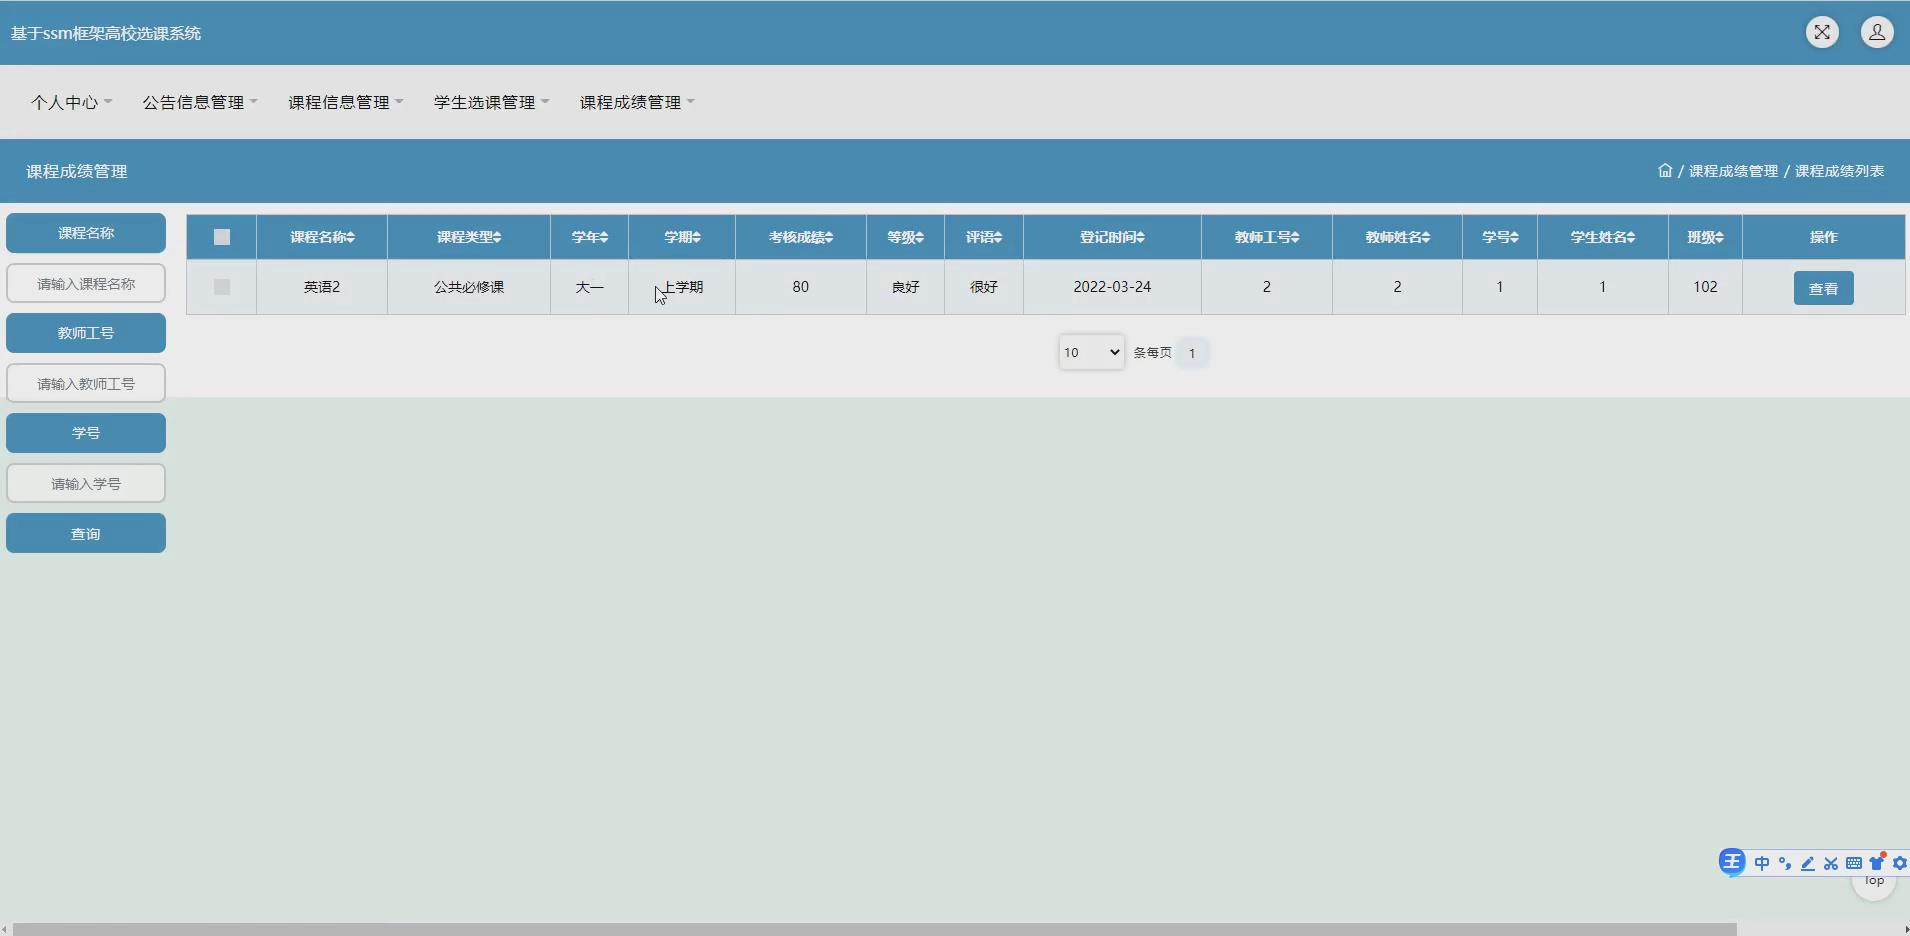This screenshot has height=936, width=1910.
Task: Click the 课程成绩管理 page heading
Action: point(77,171)
